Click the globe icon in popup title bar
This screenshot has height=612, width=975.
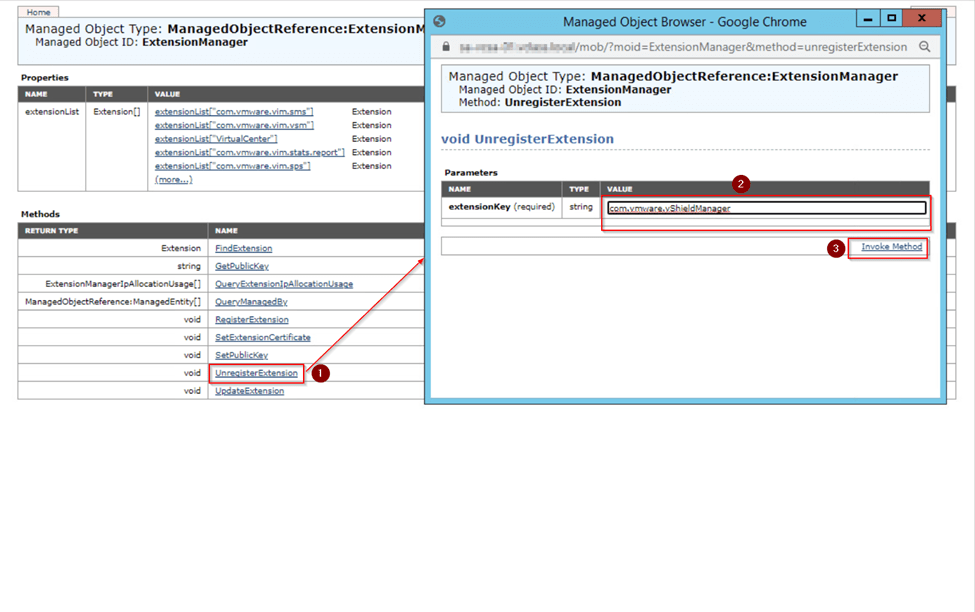click(439, 21)
